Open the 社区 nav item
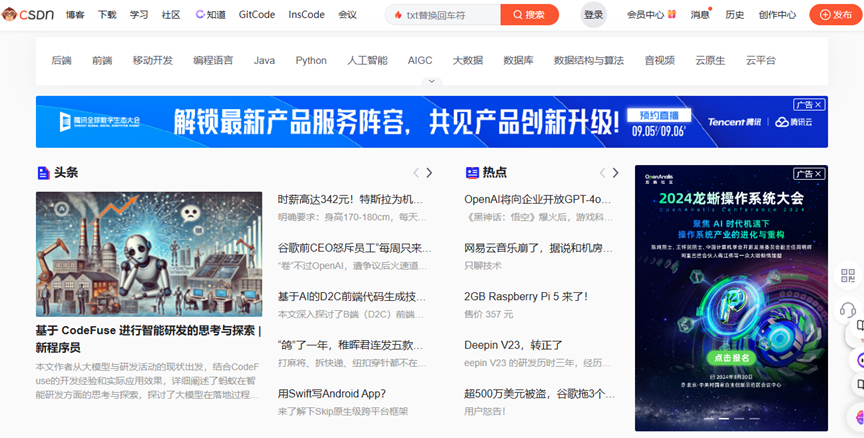This screenshot has width=864, height=438. click(171, 15)
